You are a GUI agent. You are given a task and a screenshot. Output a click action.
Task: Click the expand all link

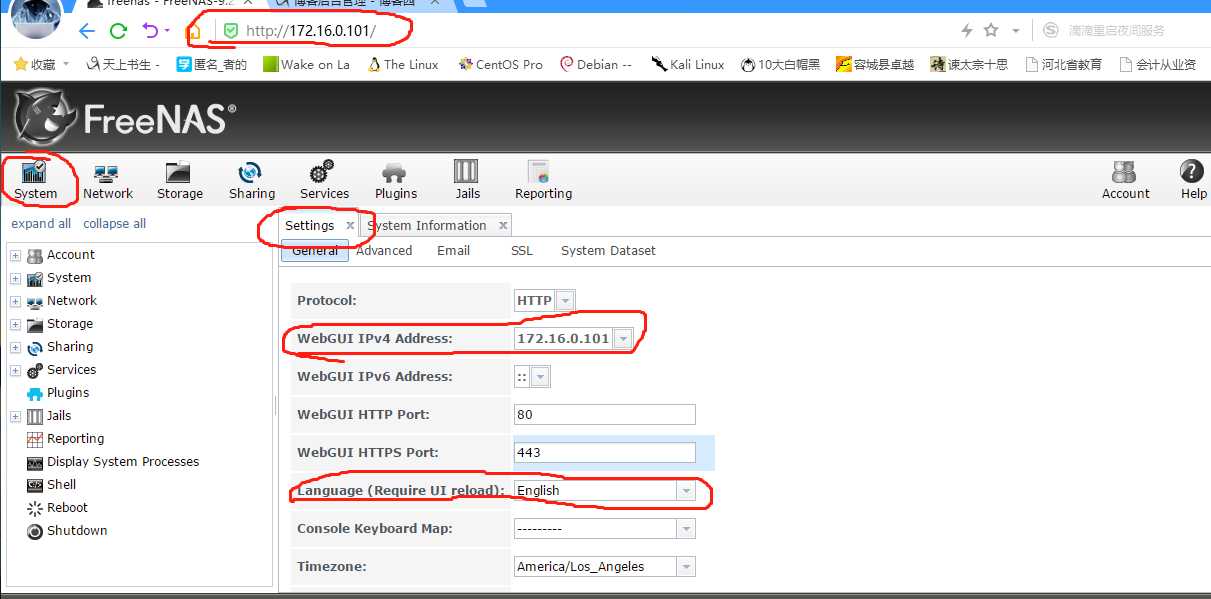coord(41,224)
